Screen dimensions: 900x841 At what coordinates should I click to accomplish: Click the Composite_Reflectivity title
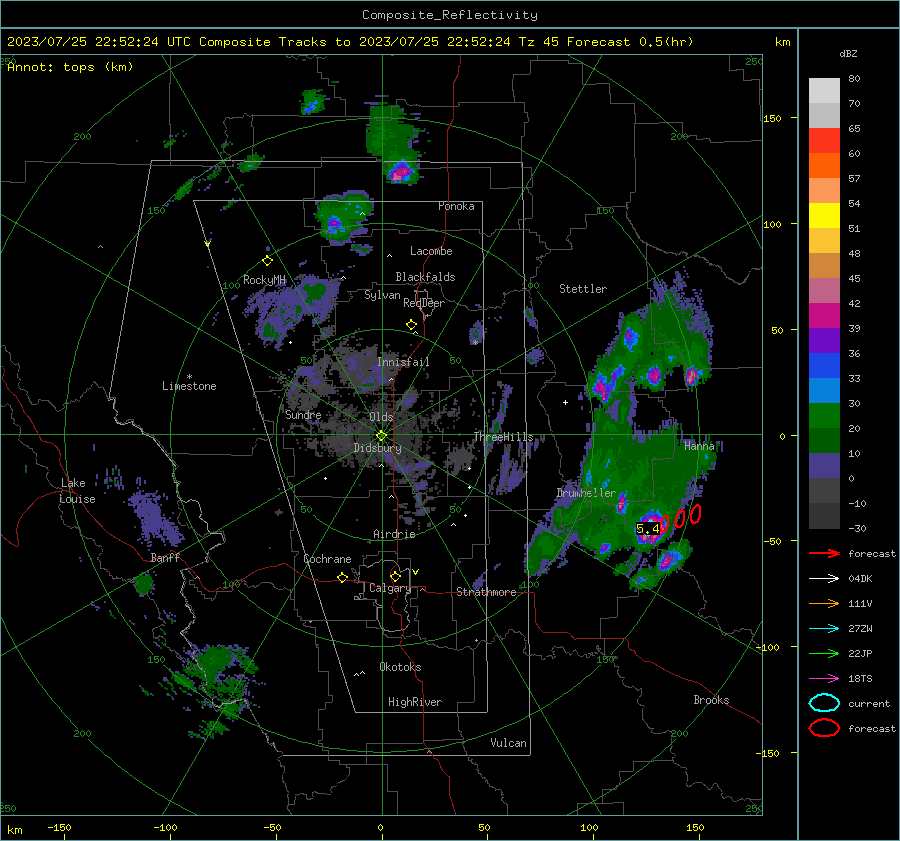coord(450,15)
